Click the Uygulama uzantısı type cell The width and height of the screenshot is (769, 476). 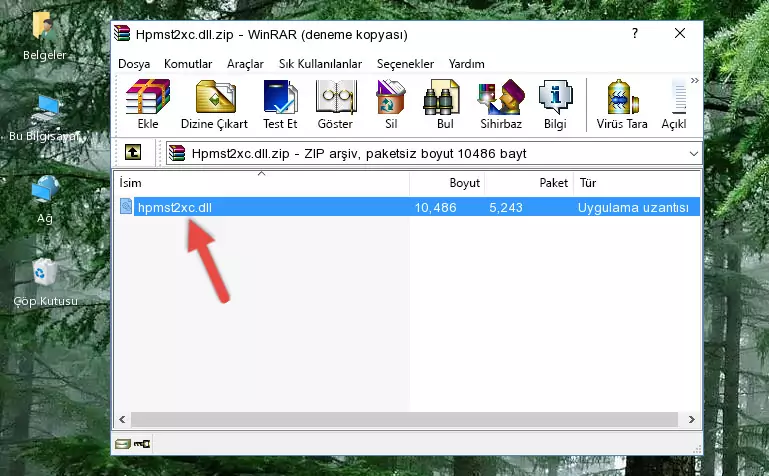[633, 207]
